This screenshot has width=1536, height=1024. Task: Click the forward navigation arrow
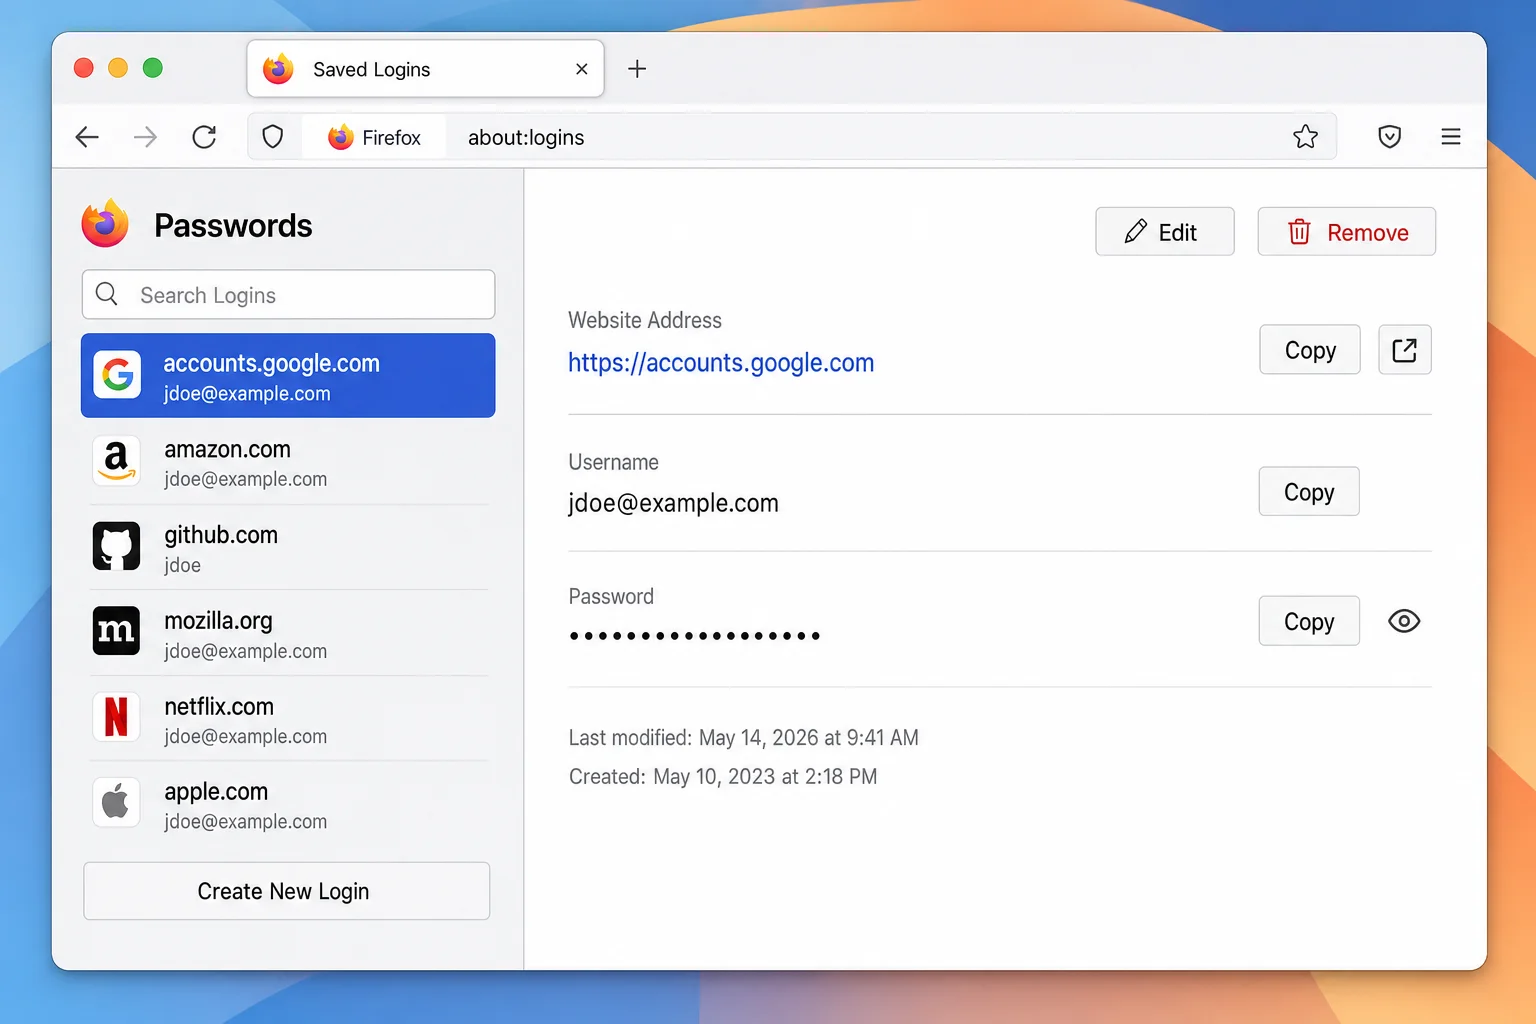[x=146, y=137]
